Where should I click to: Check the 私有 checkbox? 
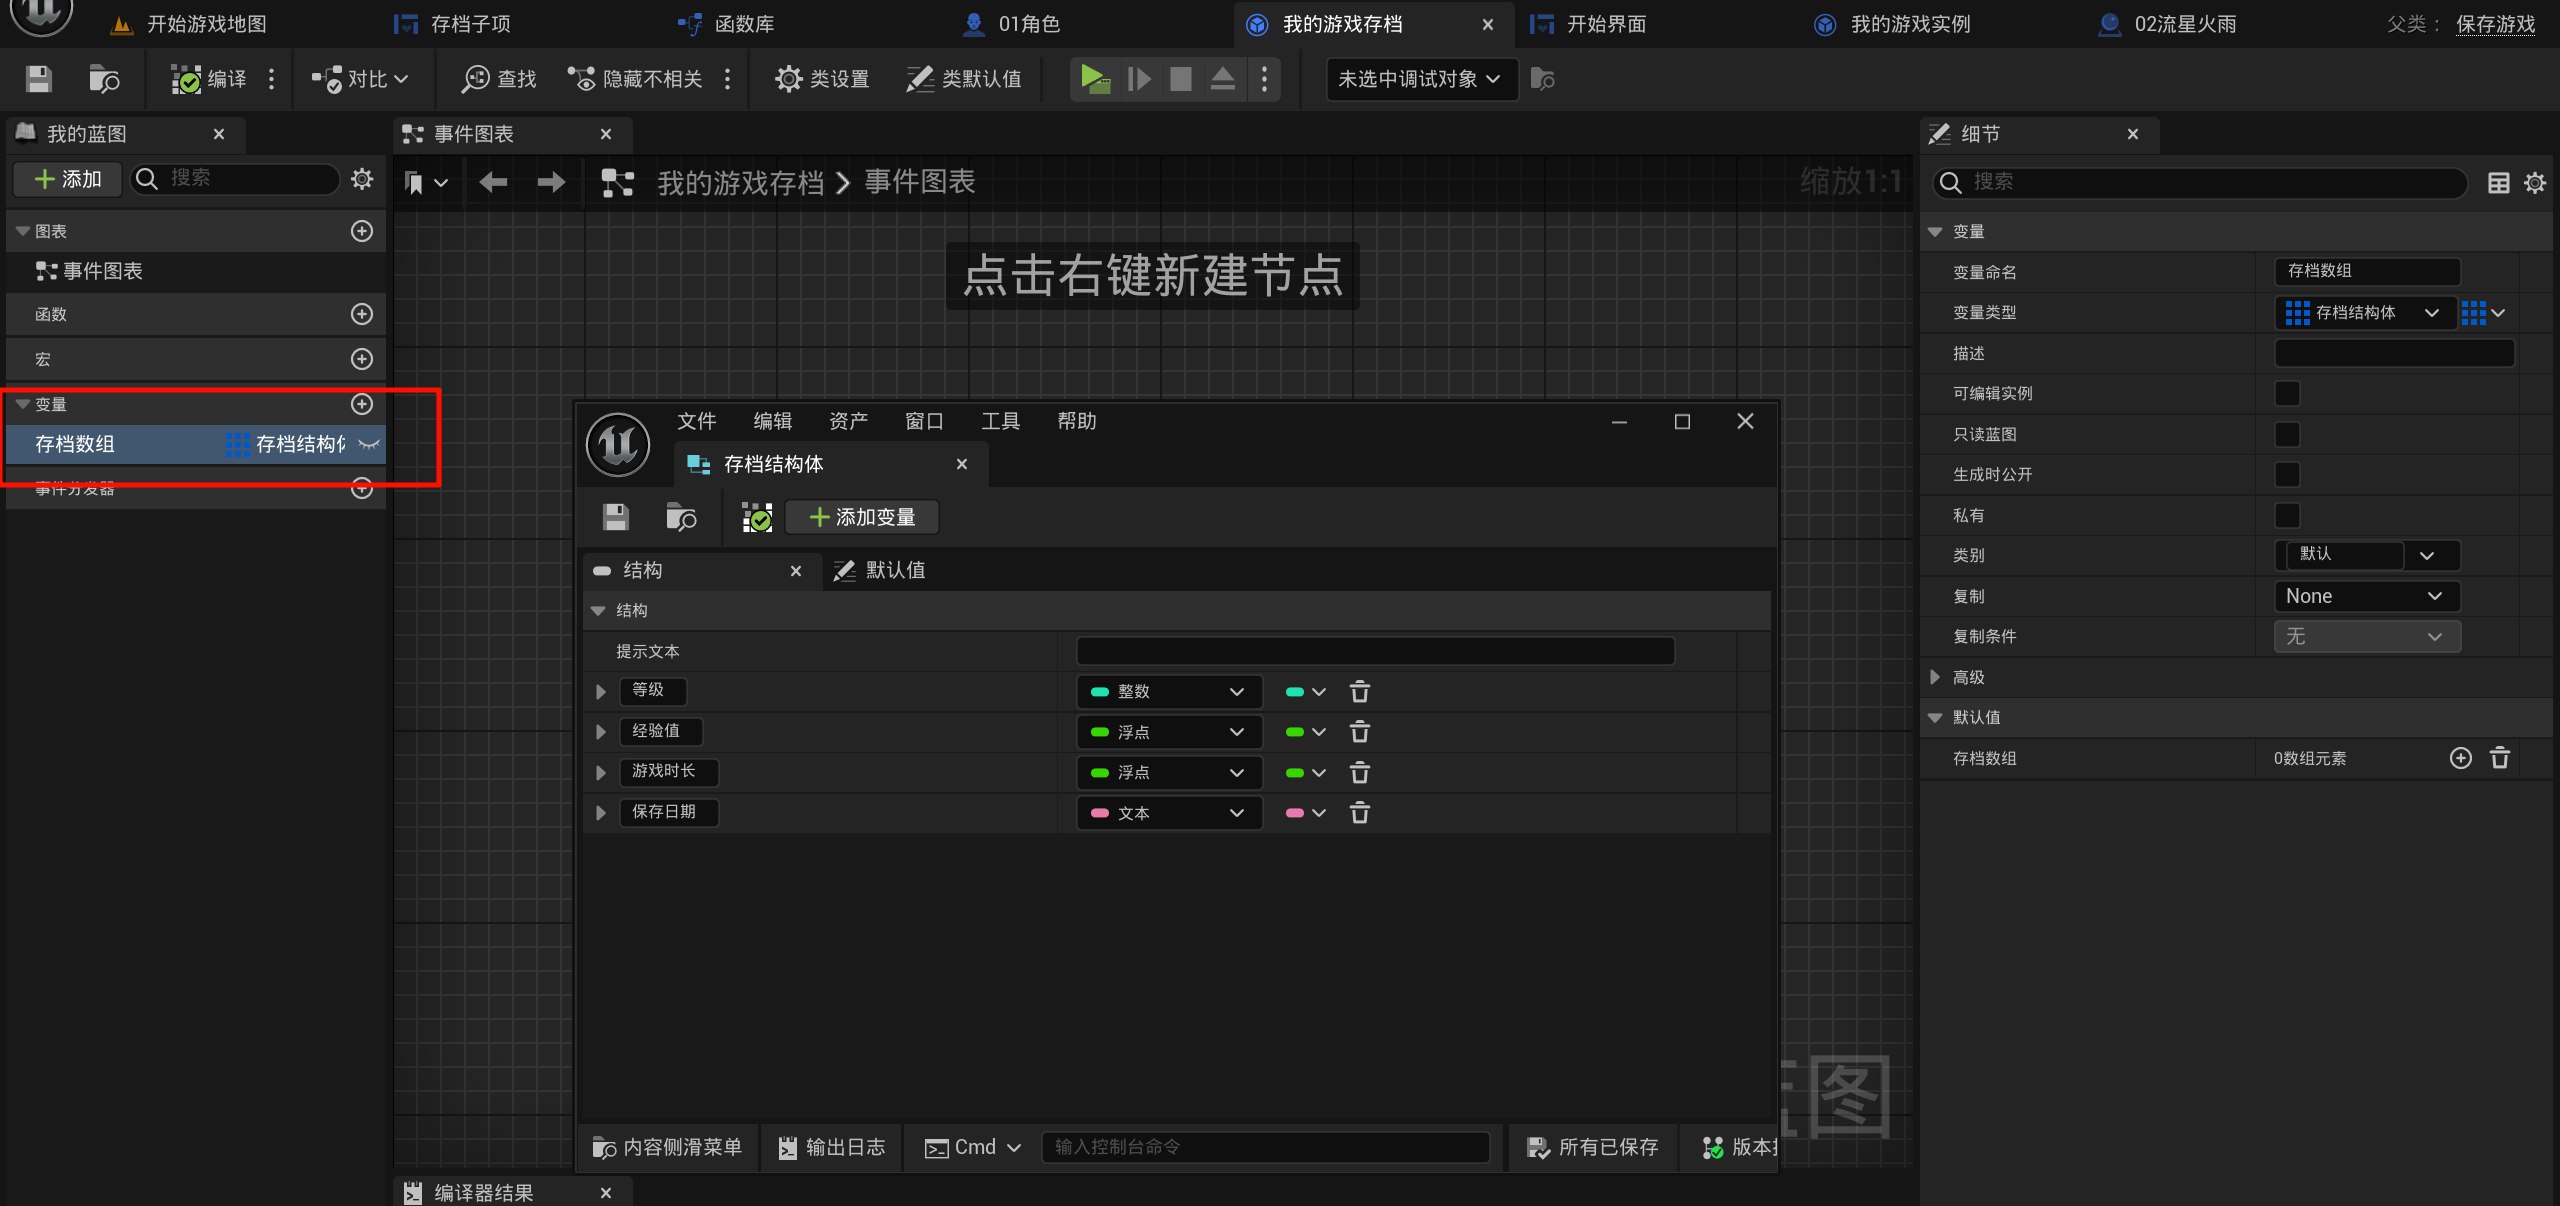pos(2286,515)
